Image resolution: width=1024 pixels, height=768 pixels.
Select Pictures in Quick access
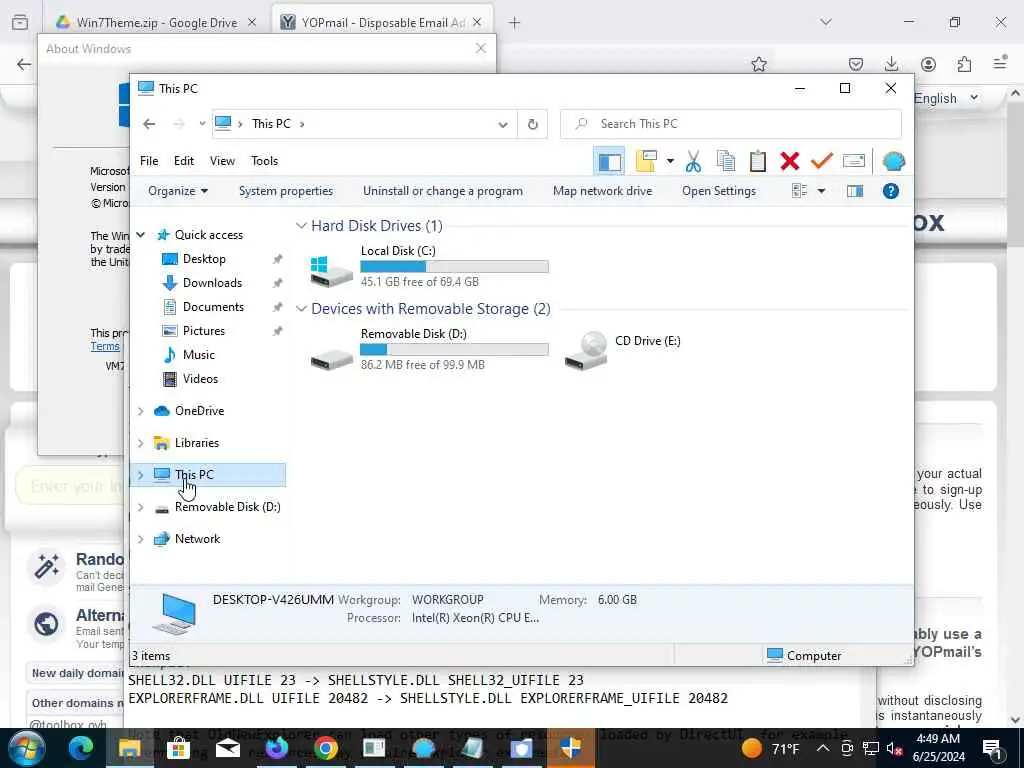[204, 331]
